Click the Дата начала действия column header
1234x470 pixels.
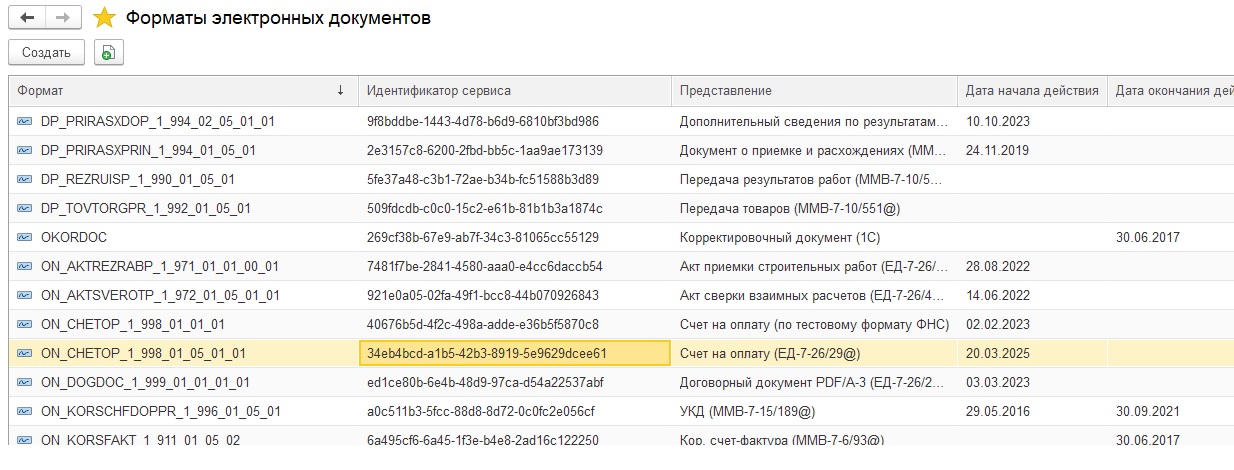pos(1032,90)
